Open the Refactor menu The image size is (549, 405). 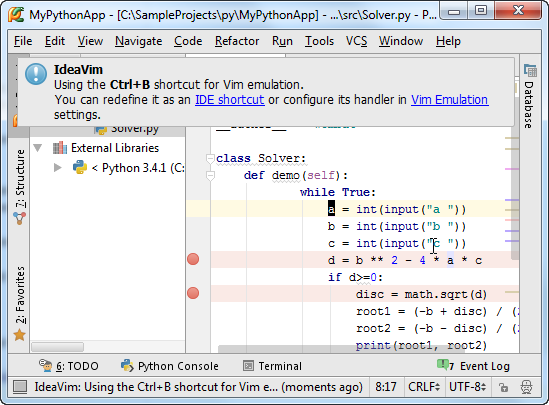pos(237,41)
